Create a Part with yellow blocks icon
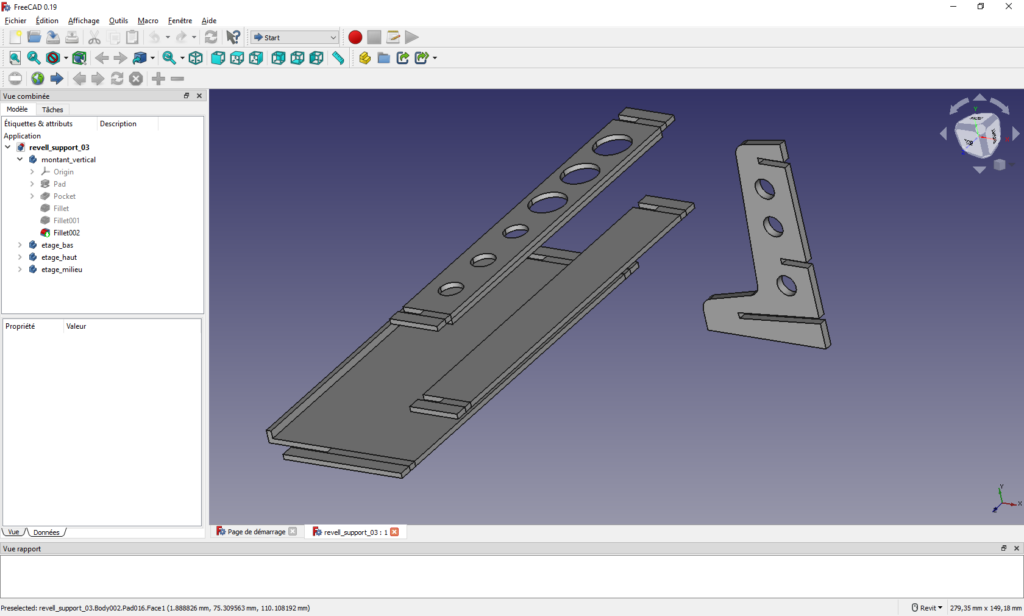This screenshot has height=616, width=1024. [x=364, y=58]
